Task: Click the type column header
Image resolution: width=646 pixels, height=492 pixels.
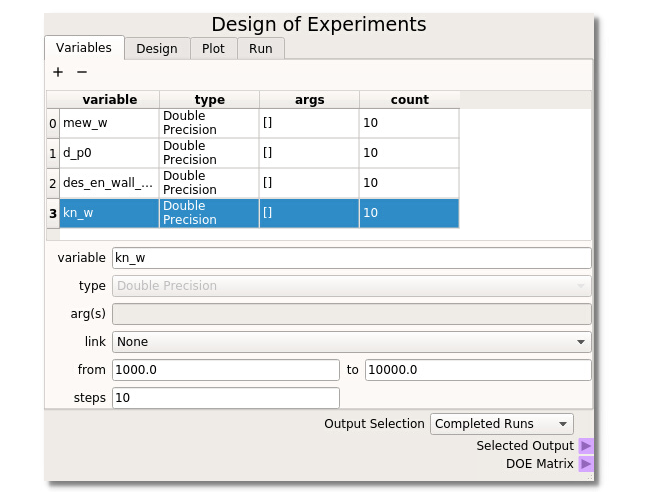Action: [x=209, y=100]
